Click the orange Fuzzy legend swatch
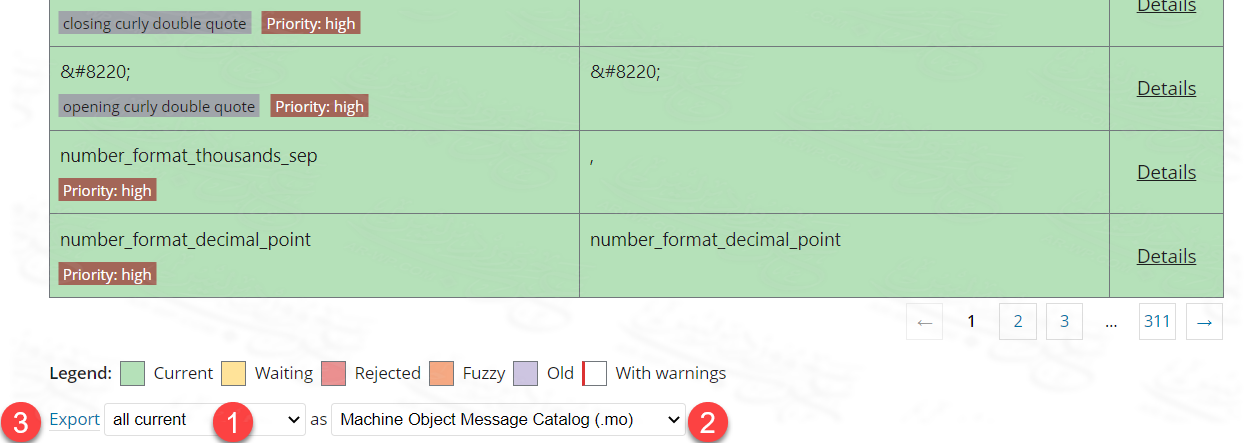The width and height of the screenshot is (1258, 443). [442, 373]
